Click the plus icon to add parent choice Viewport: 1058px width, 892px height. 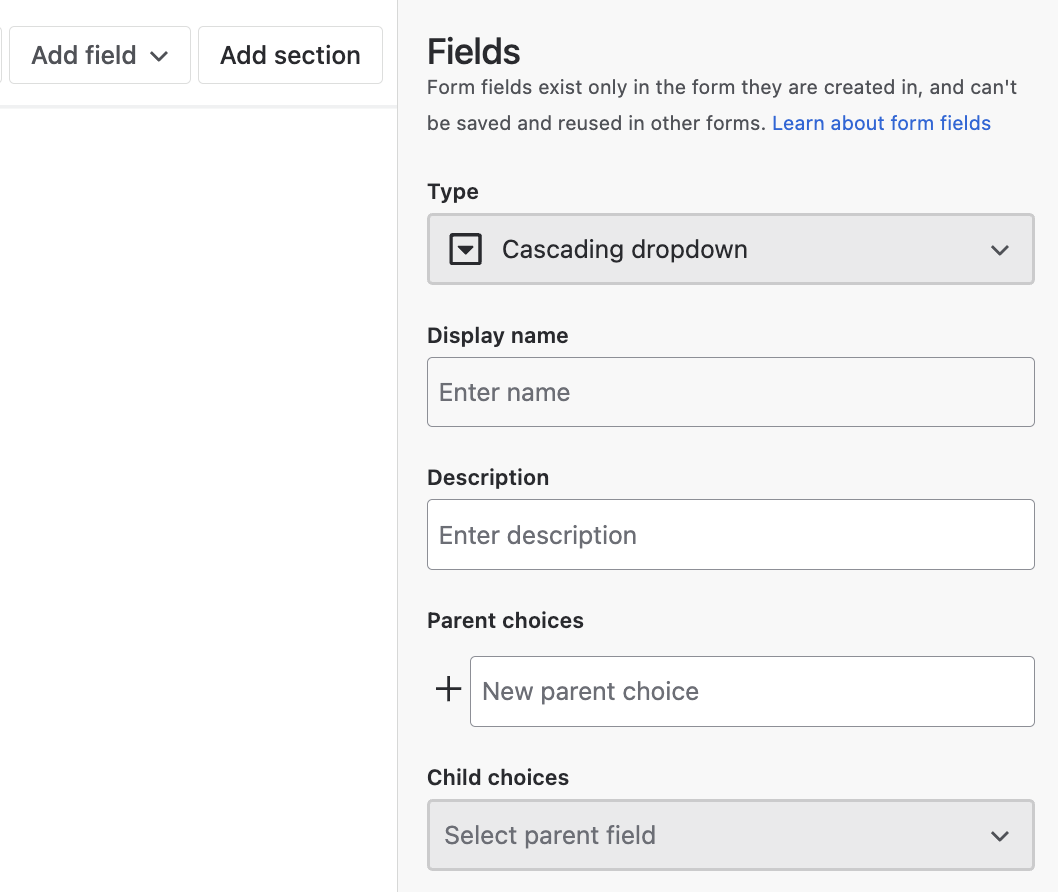446,689
